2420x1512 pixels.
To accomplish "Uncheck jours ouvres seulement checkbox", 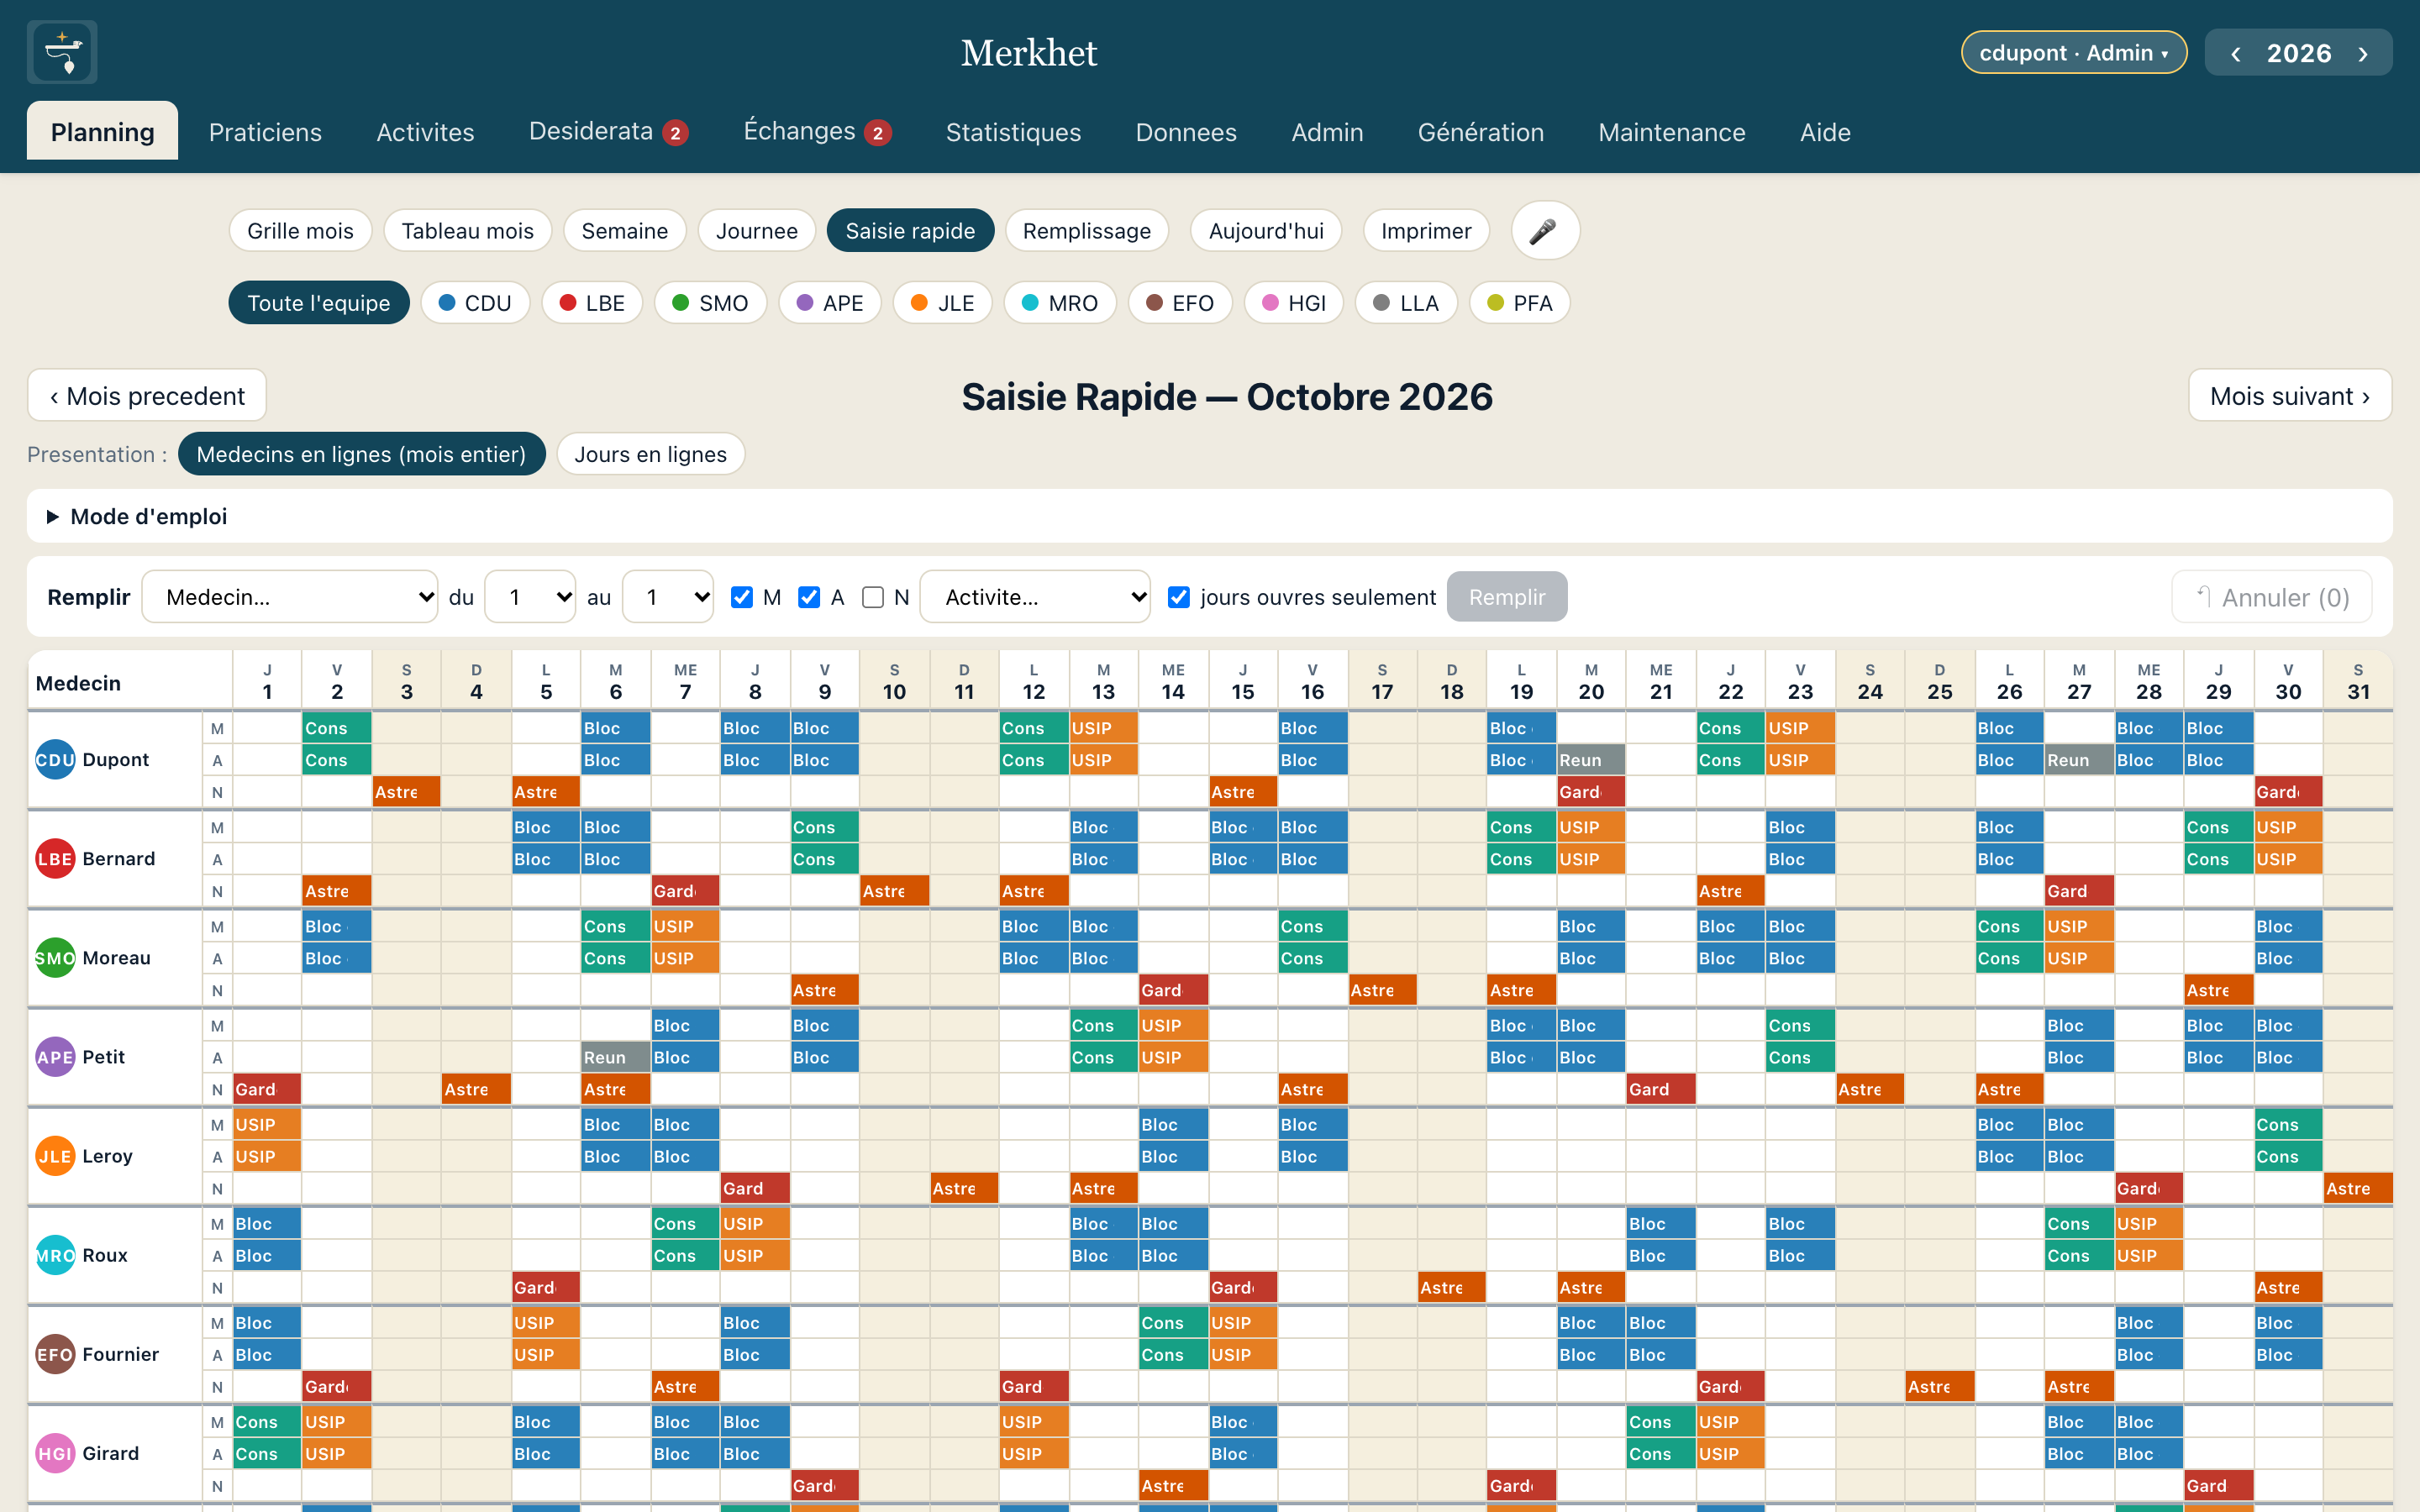I will (x=1179, y=597).
